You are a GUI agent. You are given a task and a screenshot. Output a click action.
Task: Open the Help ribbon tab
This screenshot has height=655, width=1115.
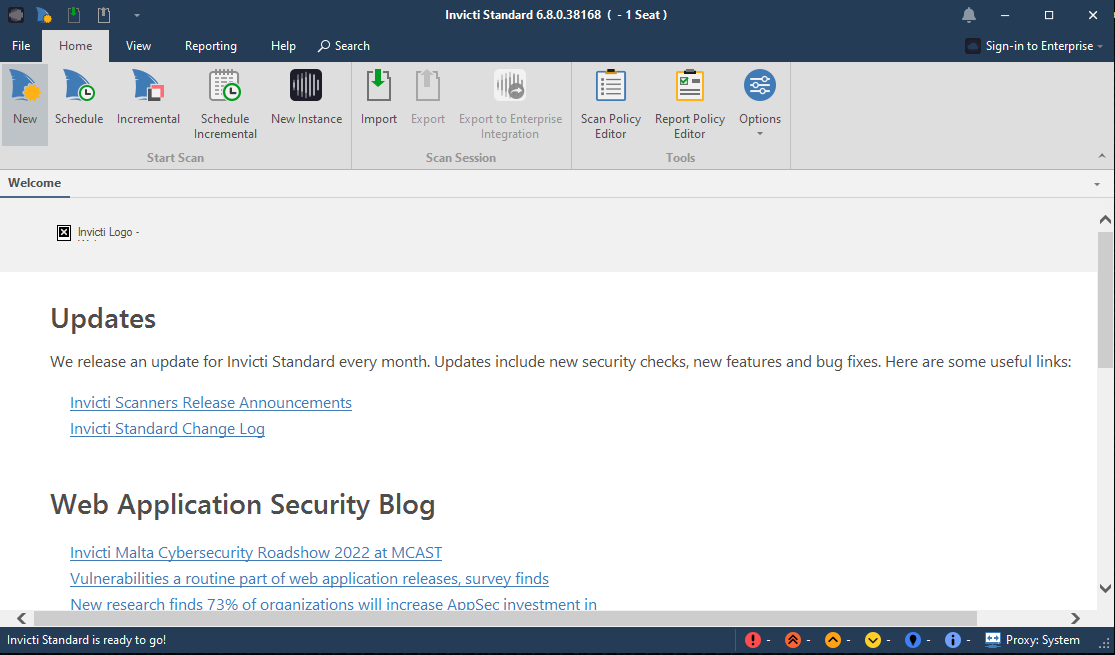point(283,46)
